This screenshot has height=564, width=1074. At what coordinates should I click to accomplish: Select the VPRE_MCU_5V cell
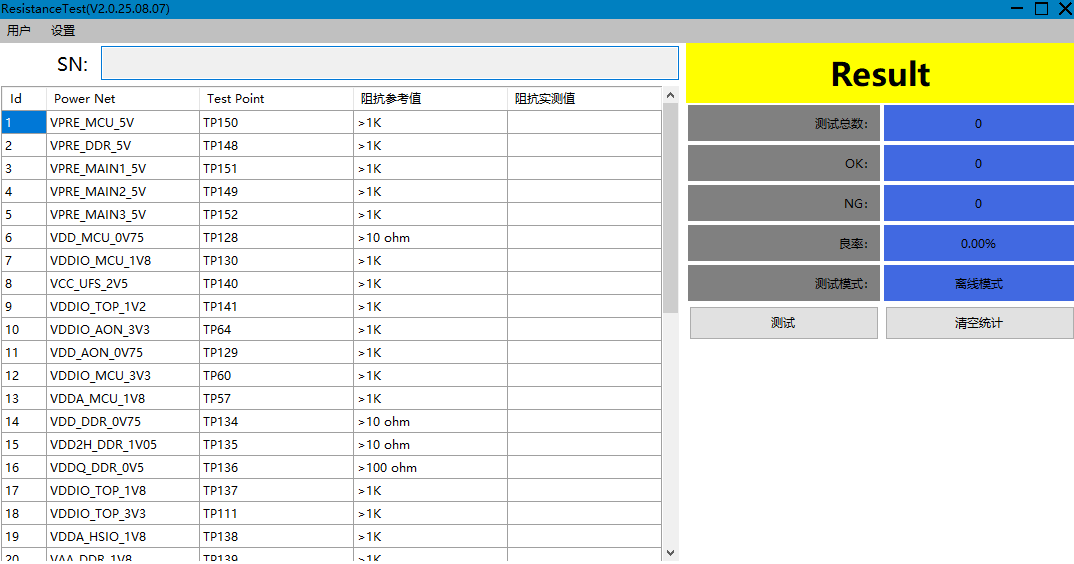point(123,123)
